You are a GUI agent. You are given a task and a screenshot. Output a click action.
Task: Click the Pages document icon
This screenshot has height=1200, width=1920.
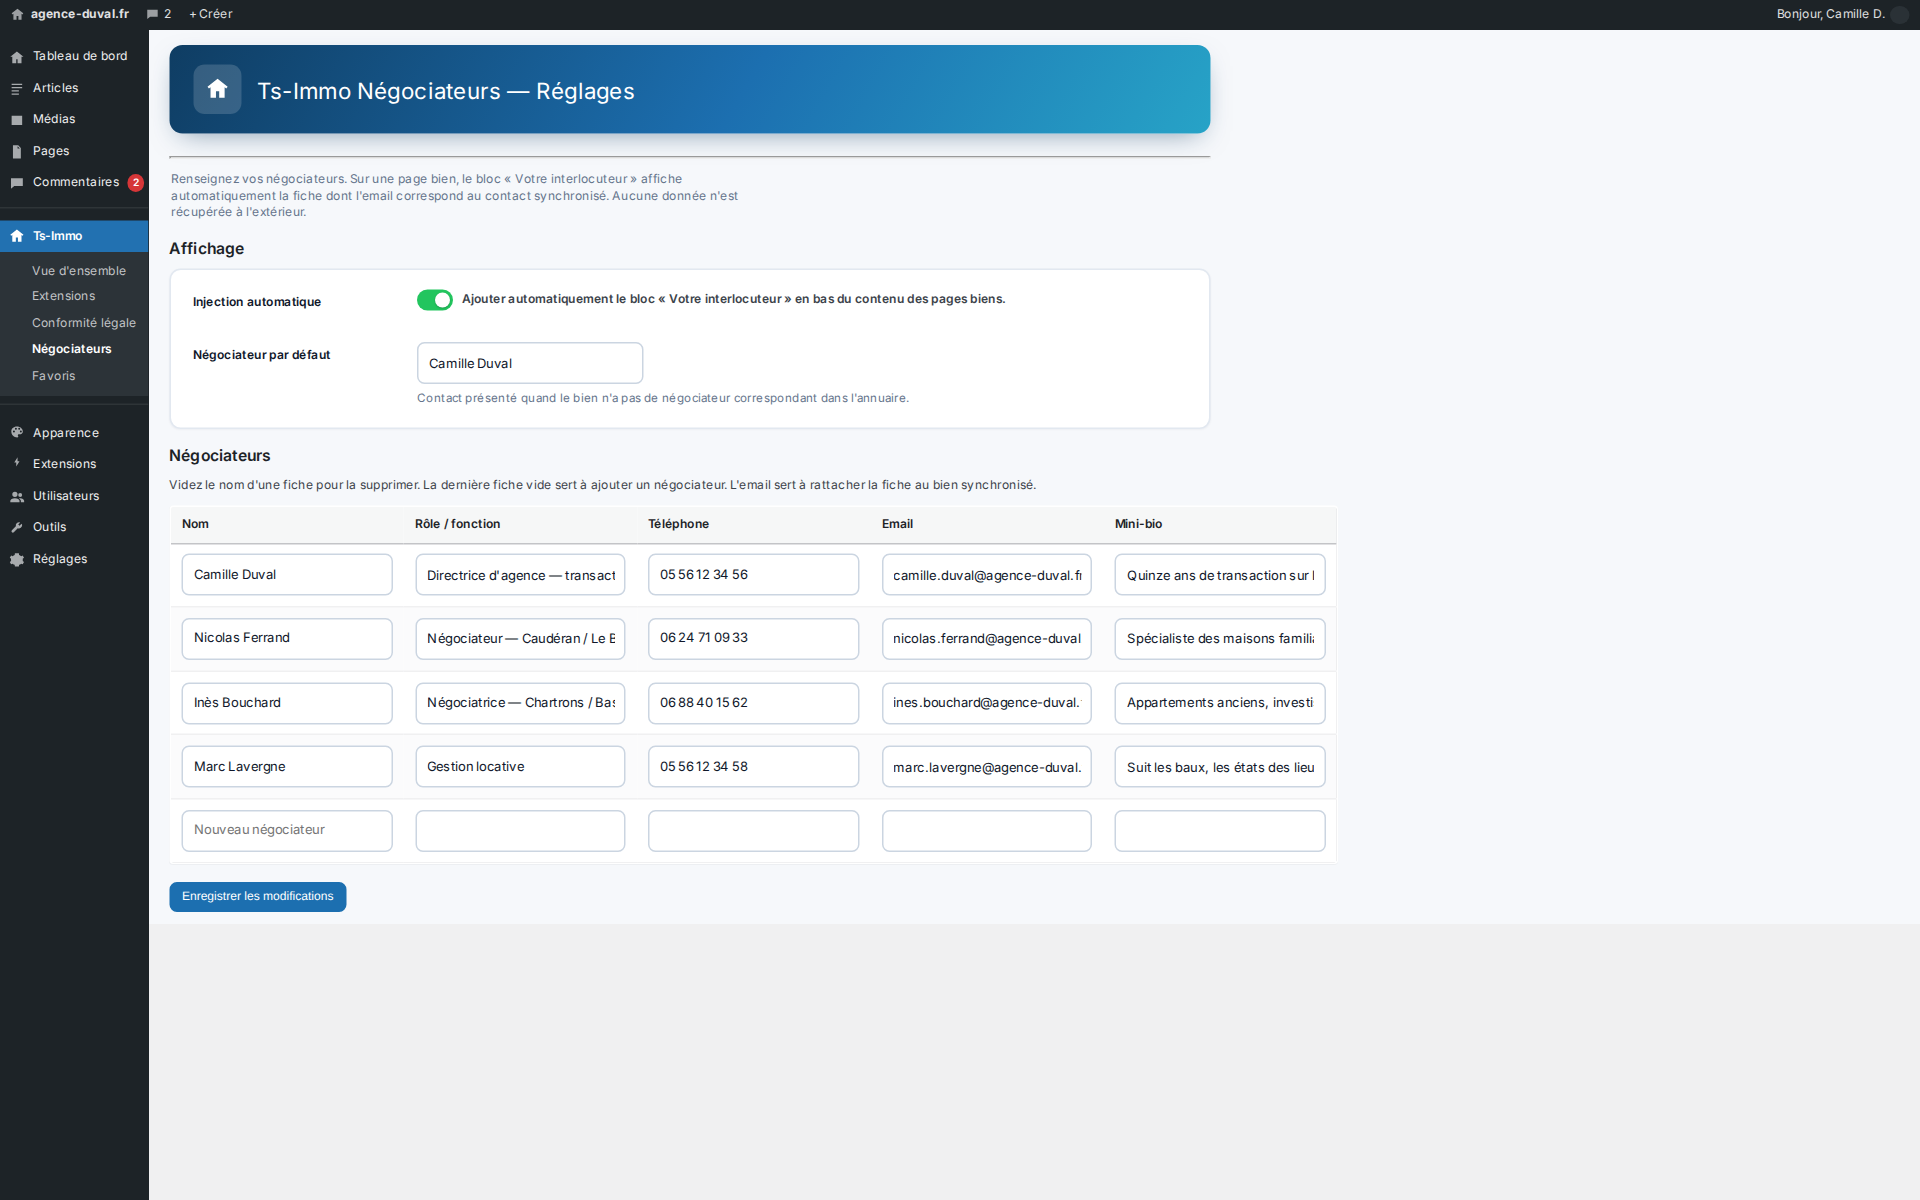(x=17, y=152)
